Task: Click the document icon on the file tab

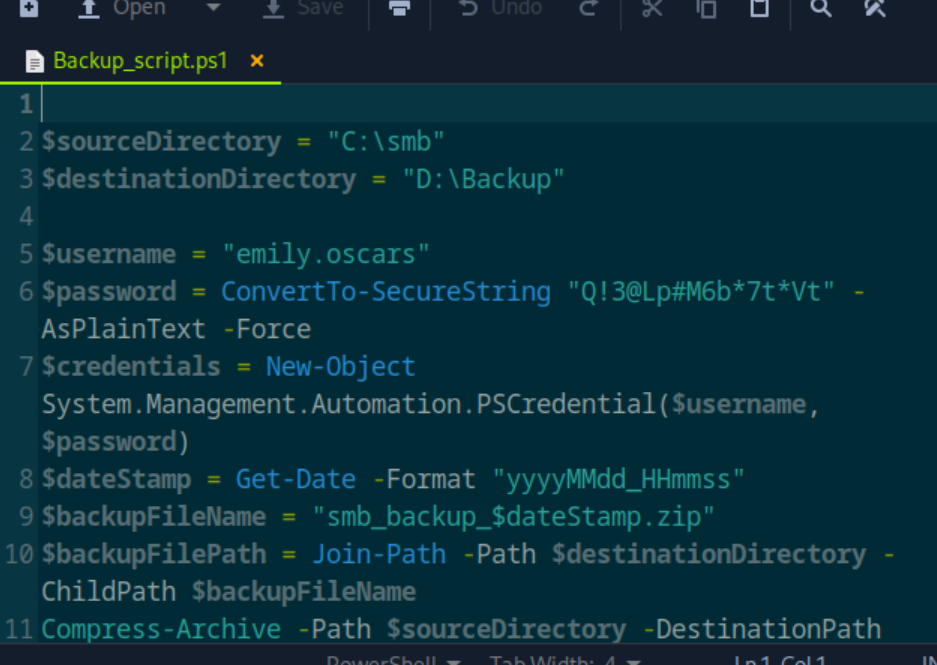Action: click(x=35, y=62)
